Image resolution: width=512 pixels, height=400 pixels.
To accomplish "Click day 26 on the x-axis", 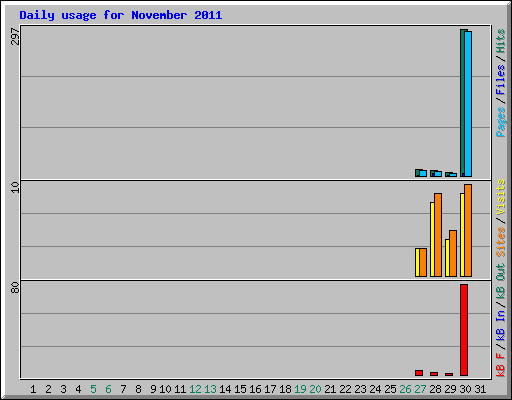I will tap(405, 389).
